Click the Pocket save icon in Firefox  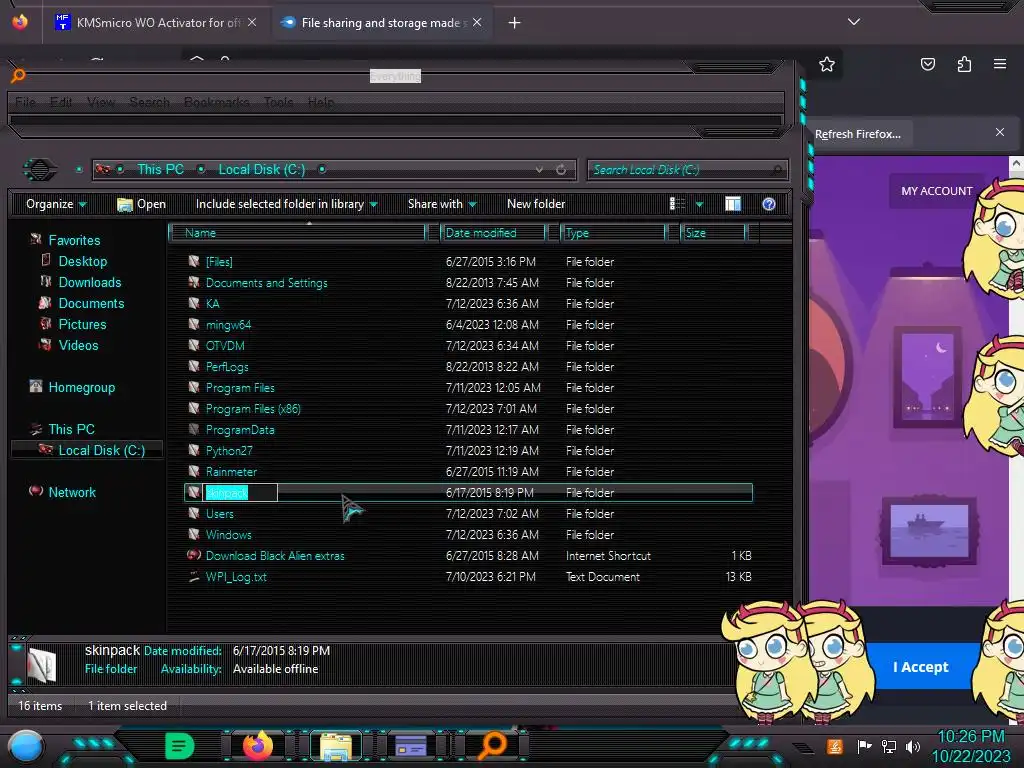pos(928,64)
